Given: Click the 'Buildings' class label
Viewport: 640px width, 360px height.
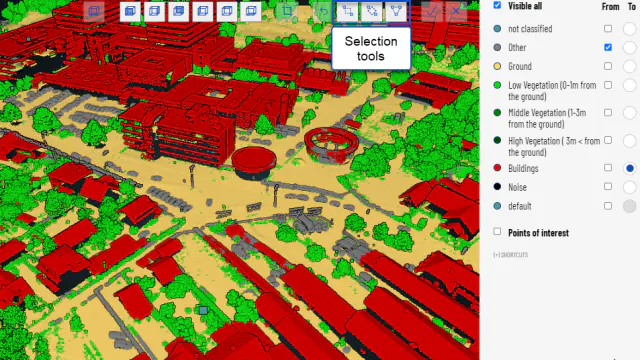Looking at the screenshot, I should (523, 168).
